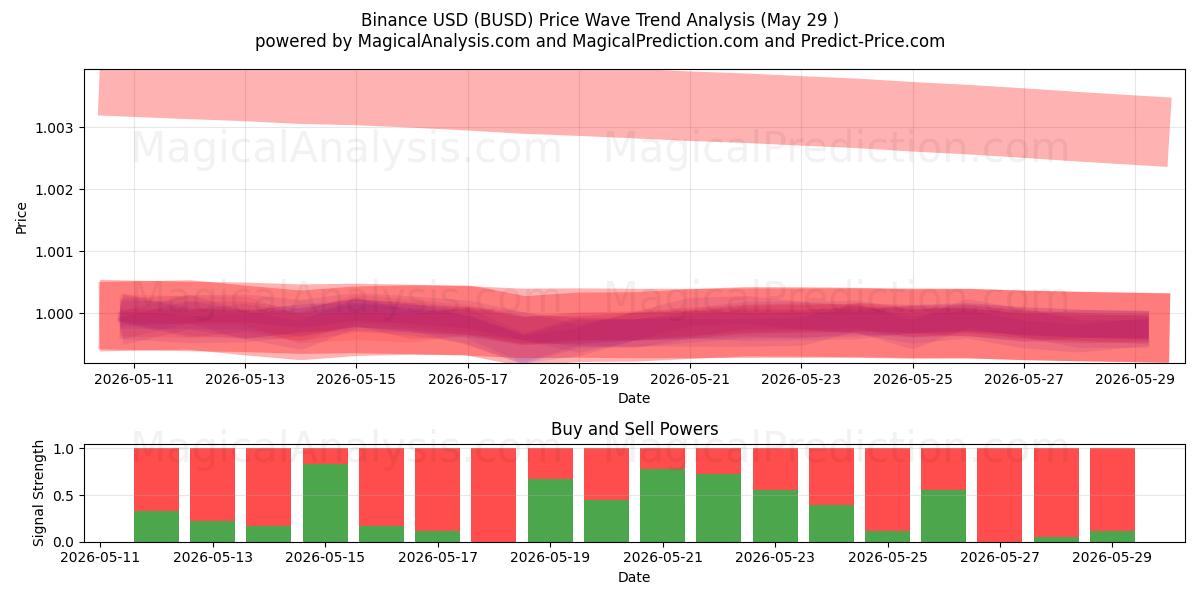This screenshot has height=600, width=1200.
Task: Click the green buy bar for 2026-05-13
Action: [x=213, y=531]
